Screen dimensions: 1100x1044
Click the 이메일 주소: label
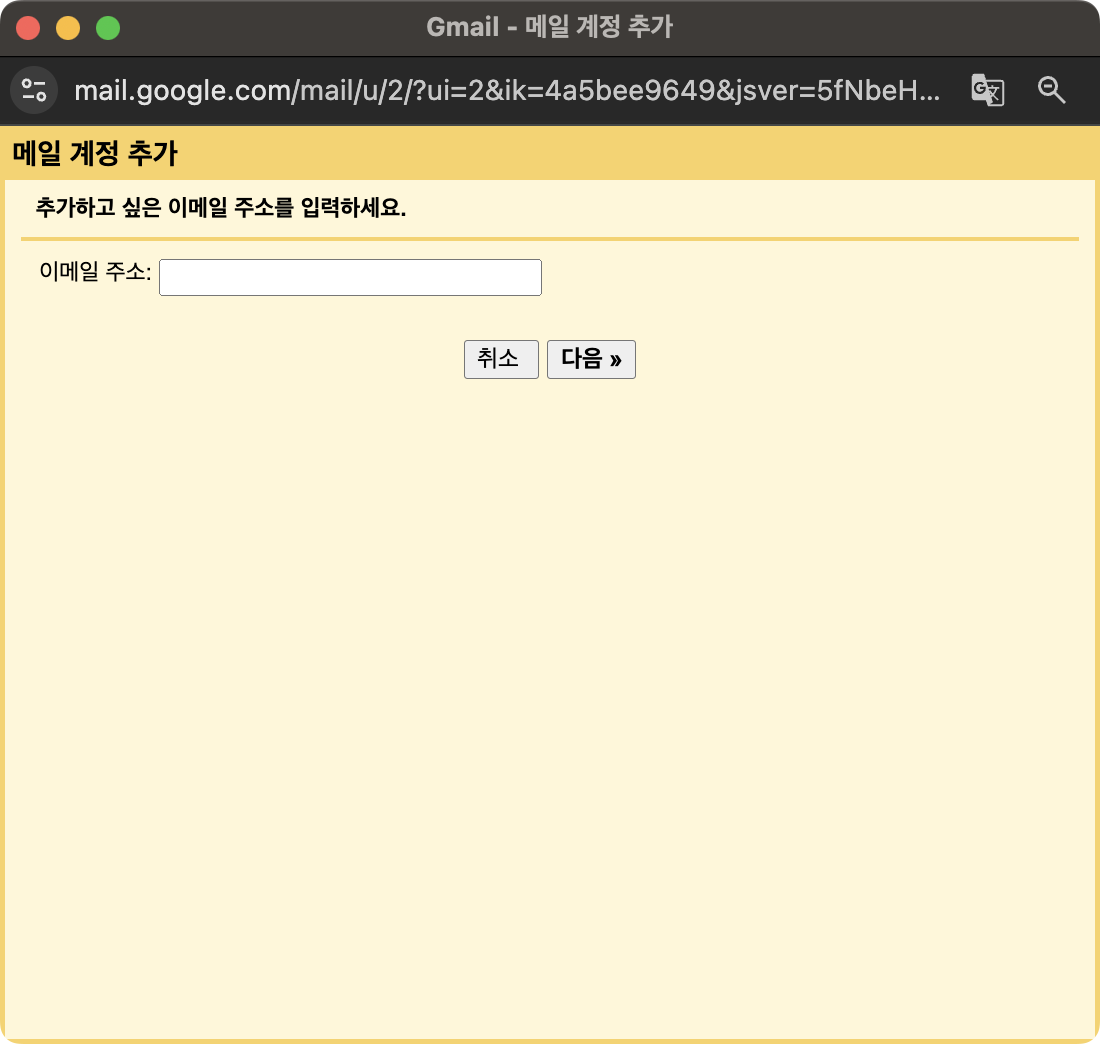click(x=95, y=272)
